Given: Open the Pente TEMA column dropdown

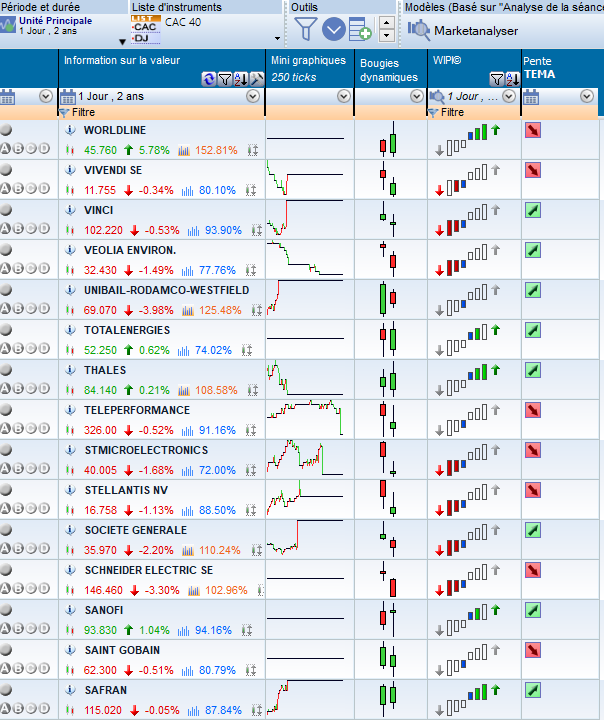Looking at the screenshot, I should point(587,96).
